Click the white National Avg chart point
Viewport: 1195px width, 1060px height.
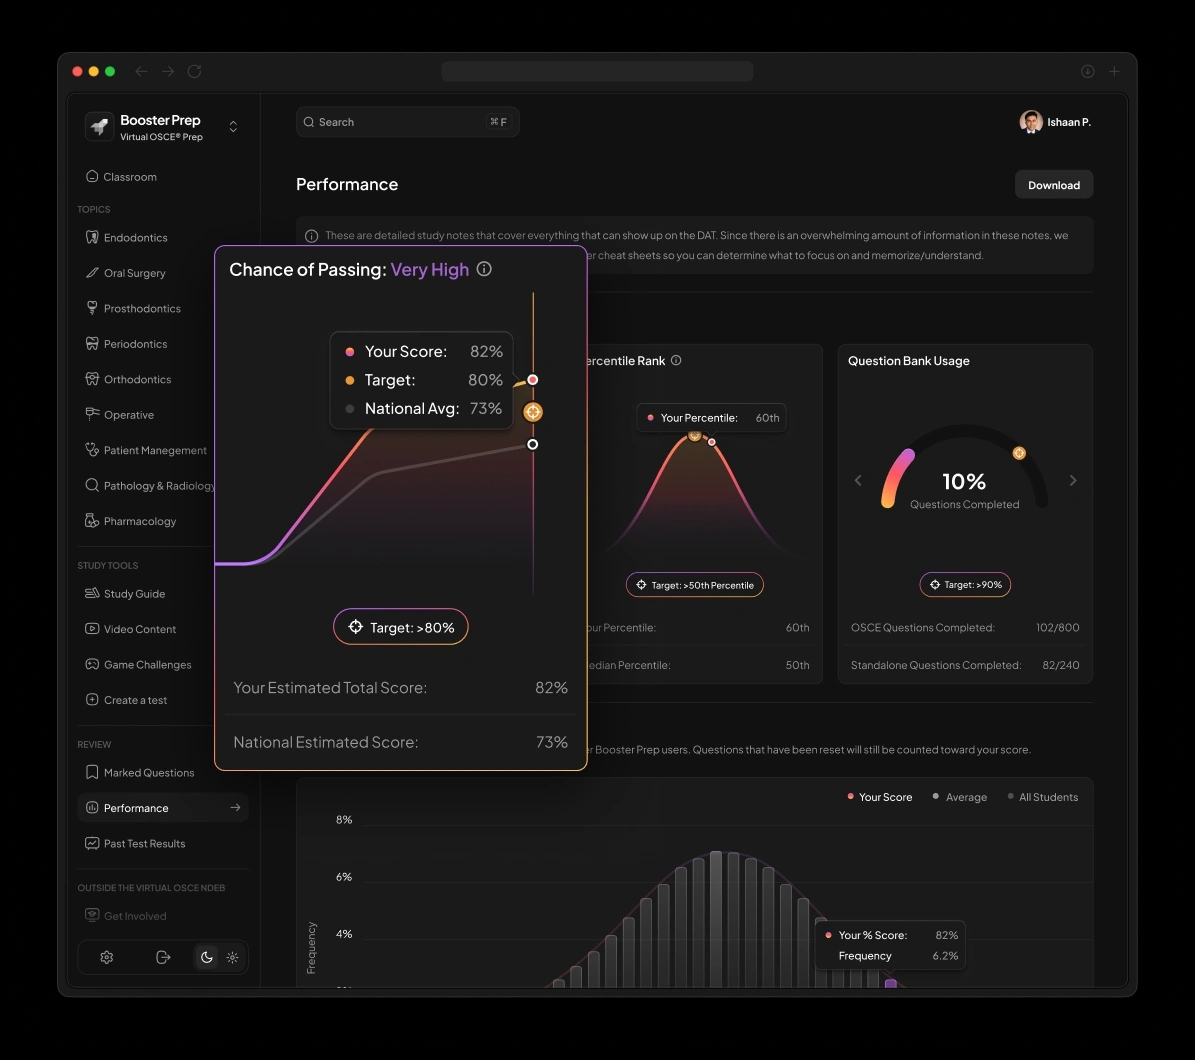(x=533, y=444)
